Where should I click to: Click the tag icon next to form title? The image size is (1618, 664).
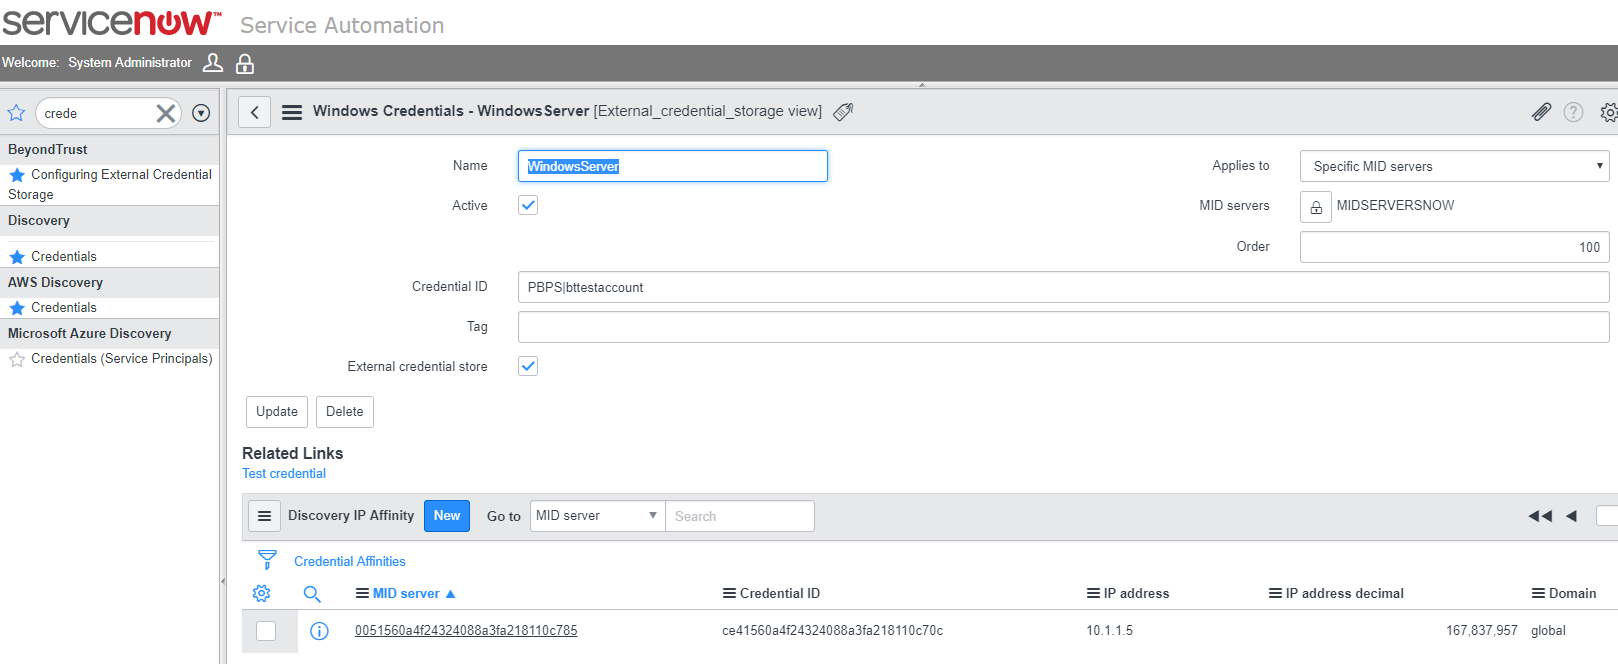coord(843,112)
